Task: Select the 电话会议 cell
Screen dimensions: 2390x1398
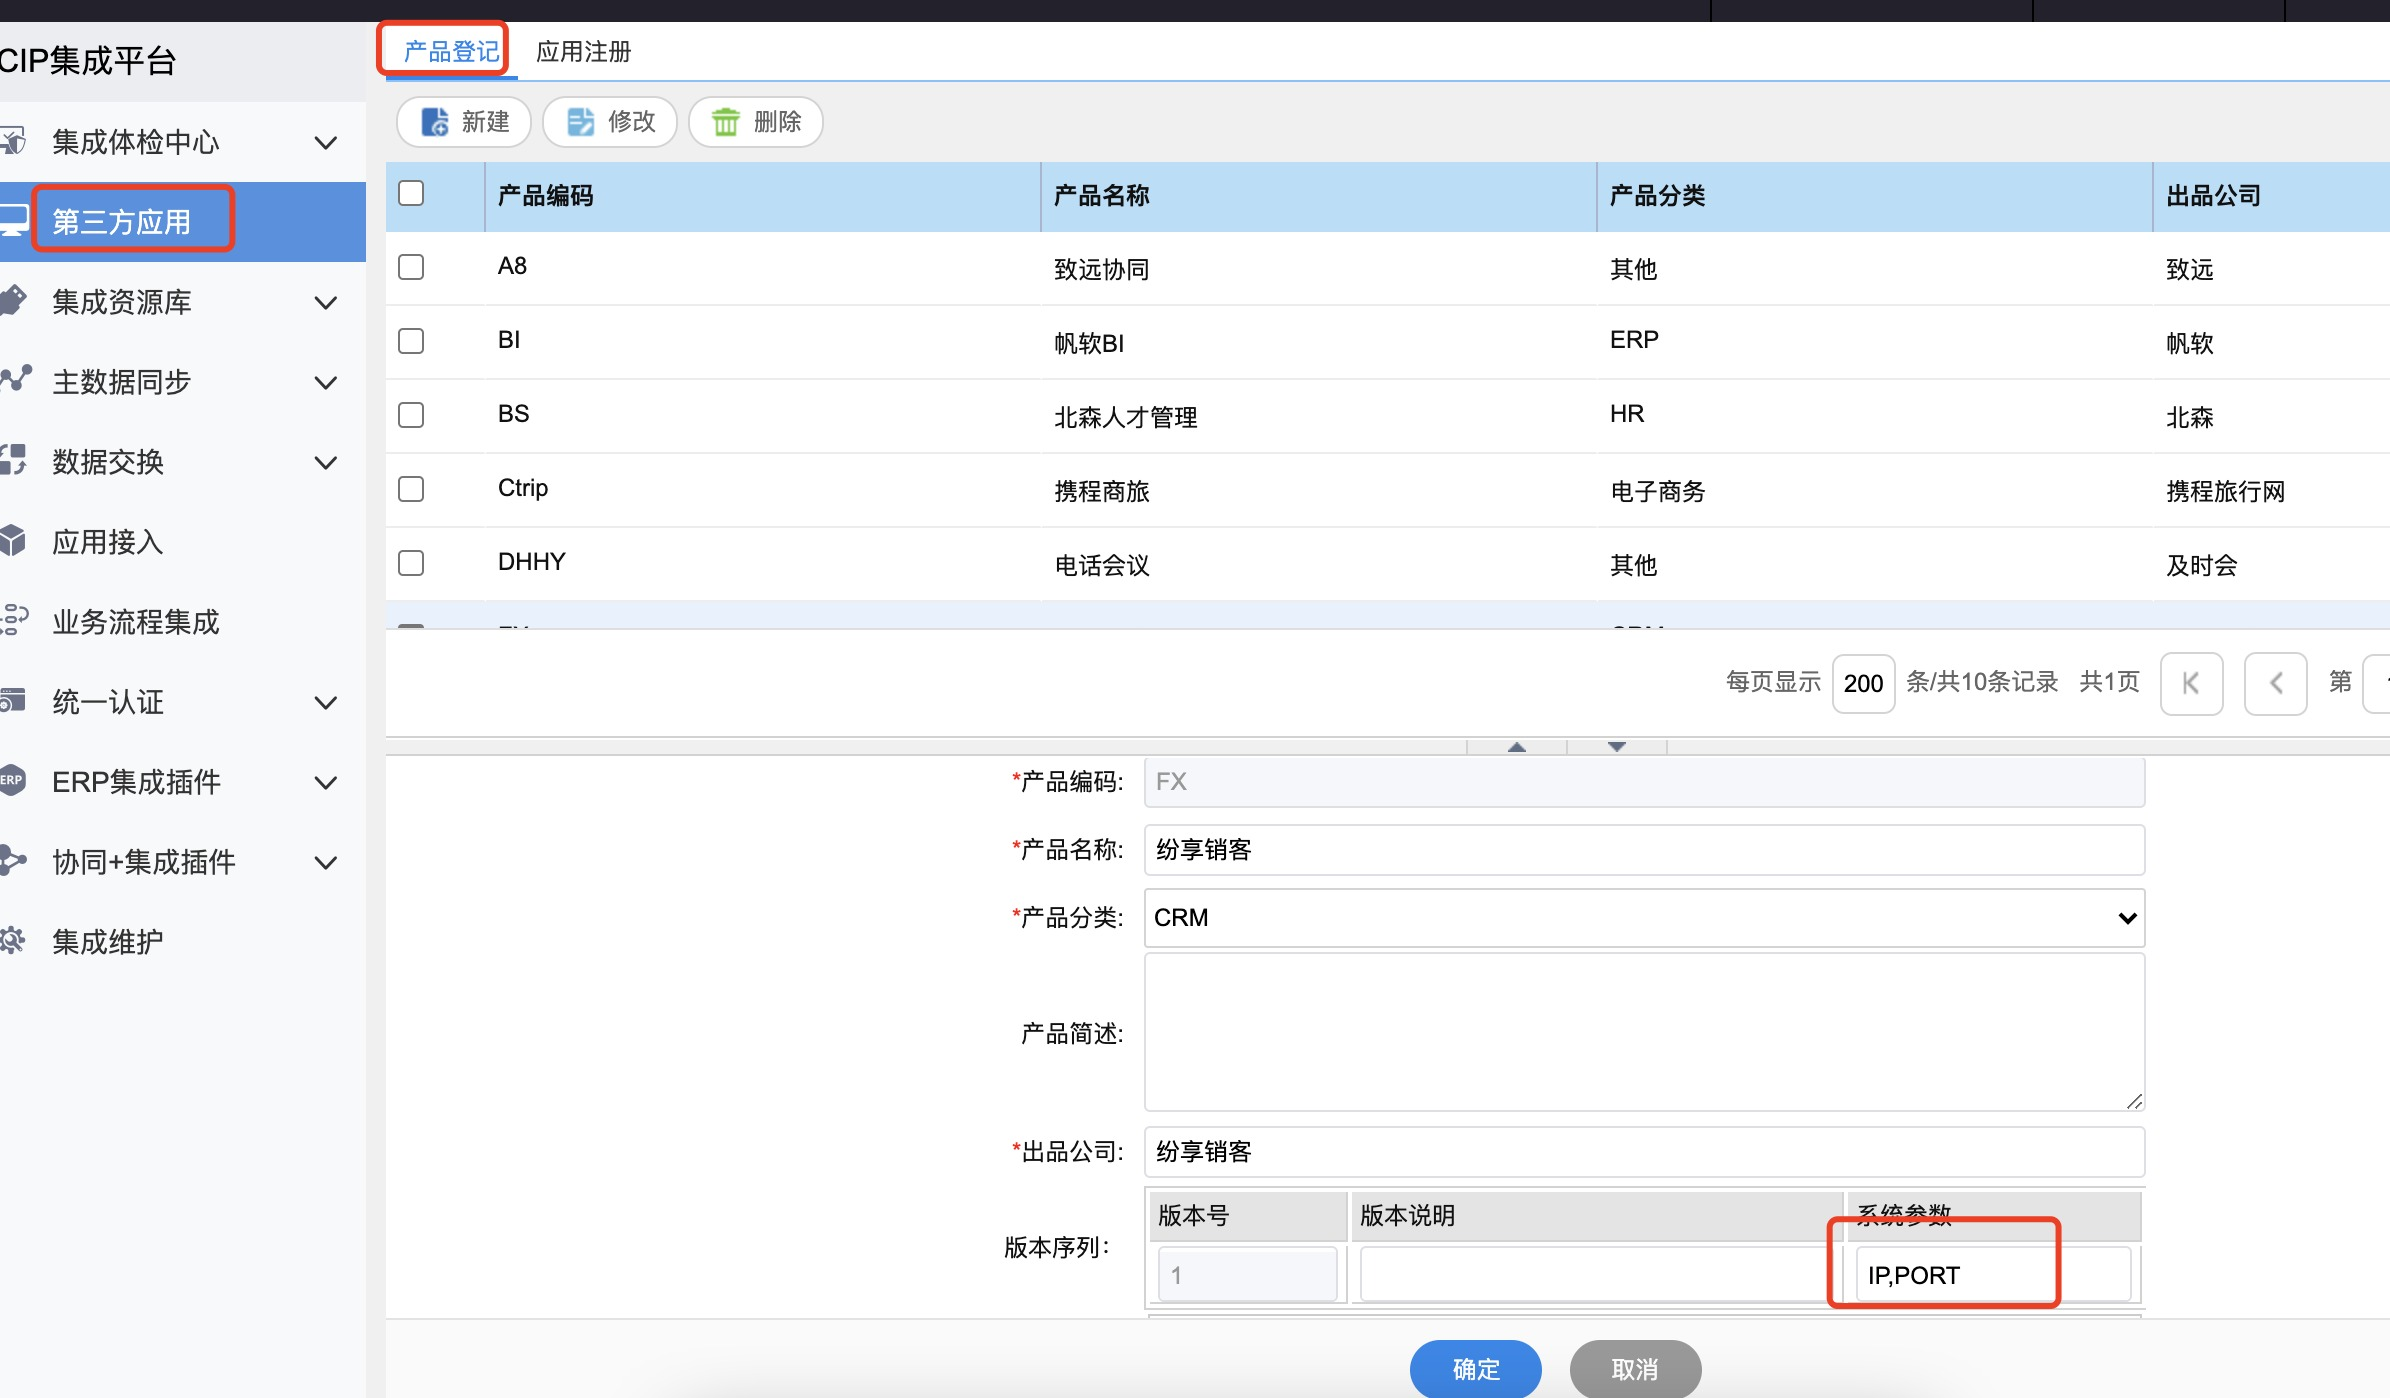Action: (1102, 566)
